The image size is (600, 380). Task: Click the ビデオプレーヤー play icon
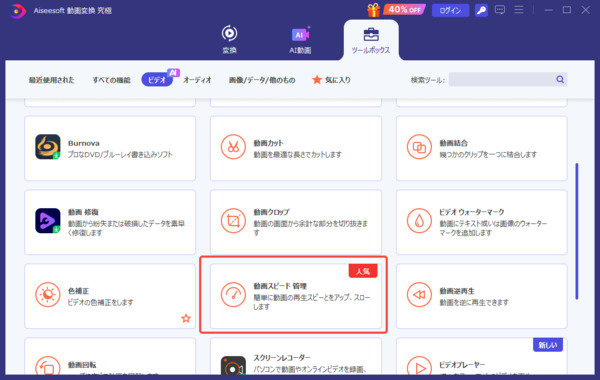pyautogui.click(x=419, y=365)
